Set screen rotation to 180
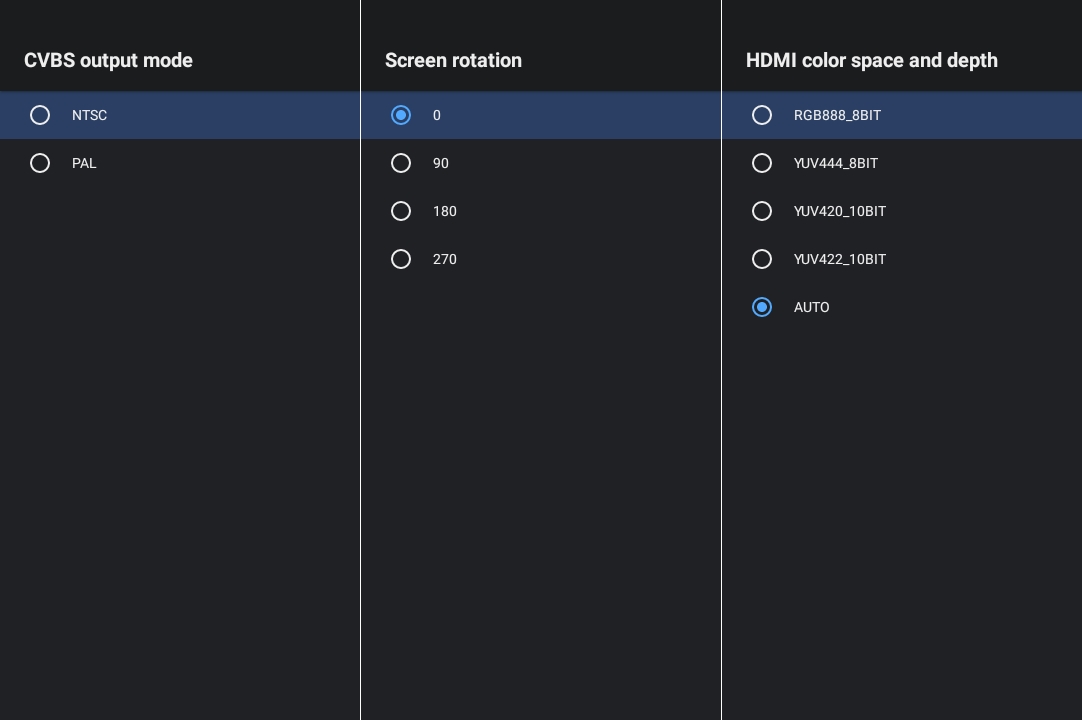Screen dimensions: 1082x720 pyautogui.click(x=401, y=211)
